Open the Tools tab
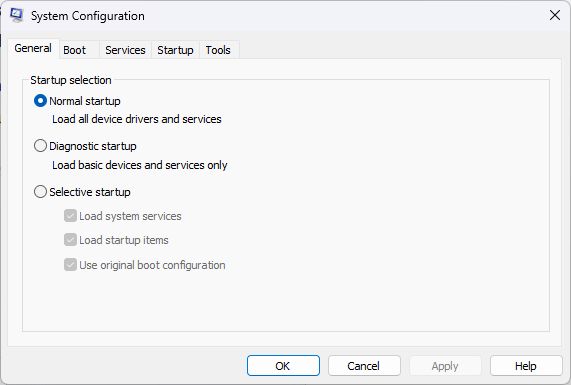 point(218,50)
